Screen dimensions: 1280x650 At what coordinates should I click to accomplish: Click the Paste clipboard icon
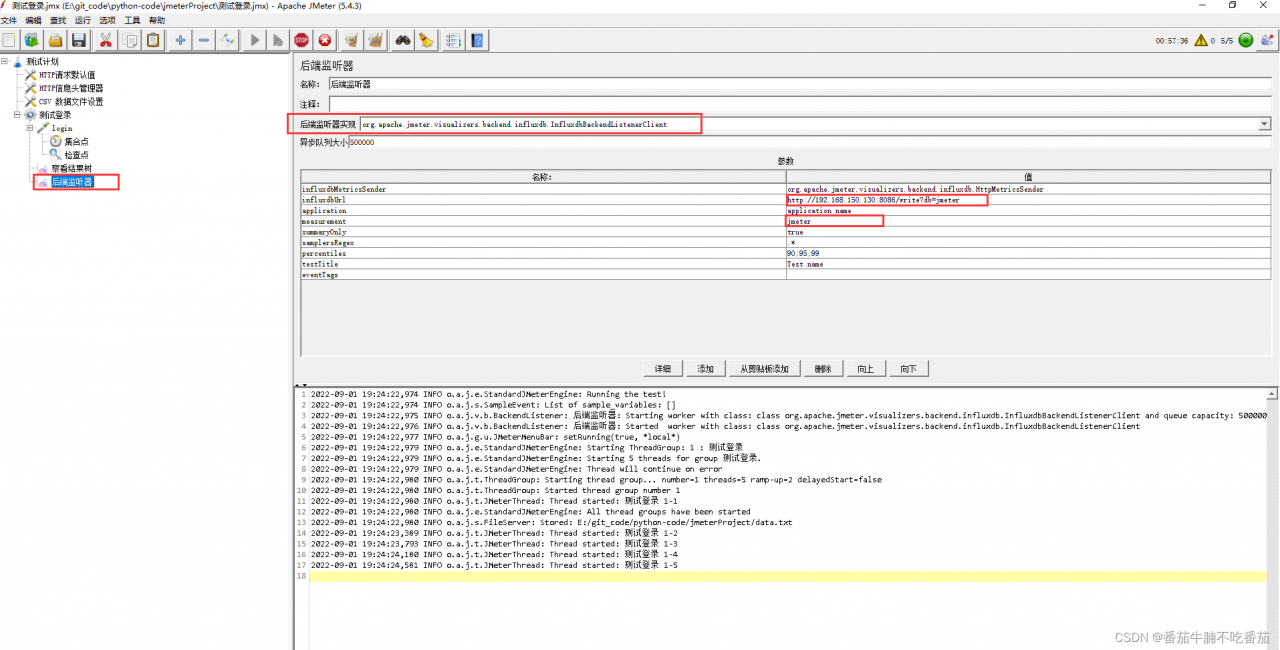(x=153, y=40)
